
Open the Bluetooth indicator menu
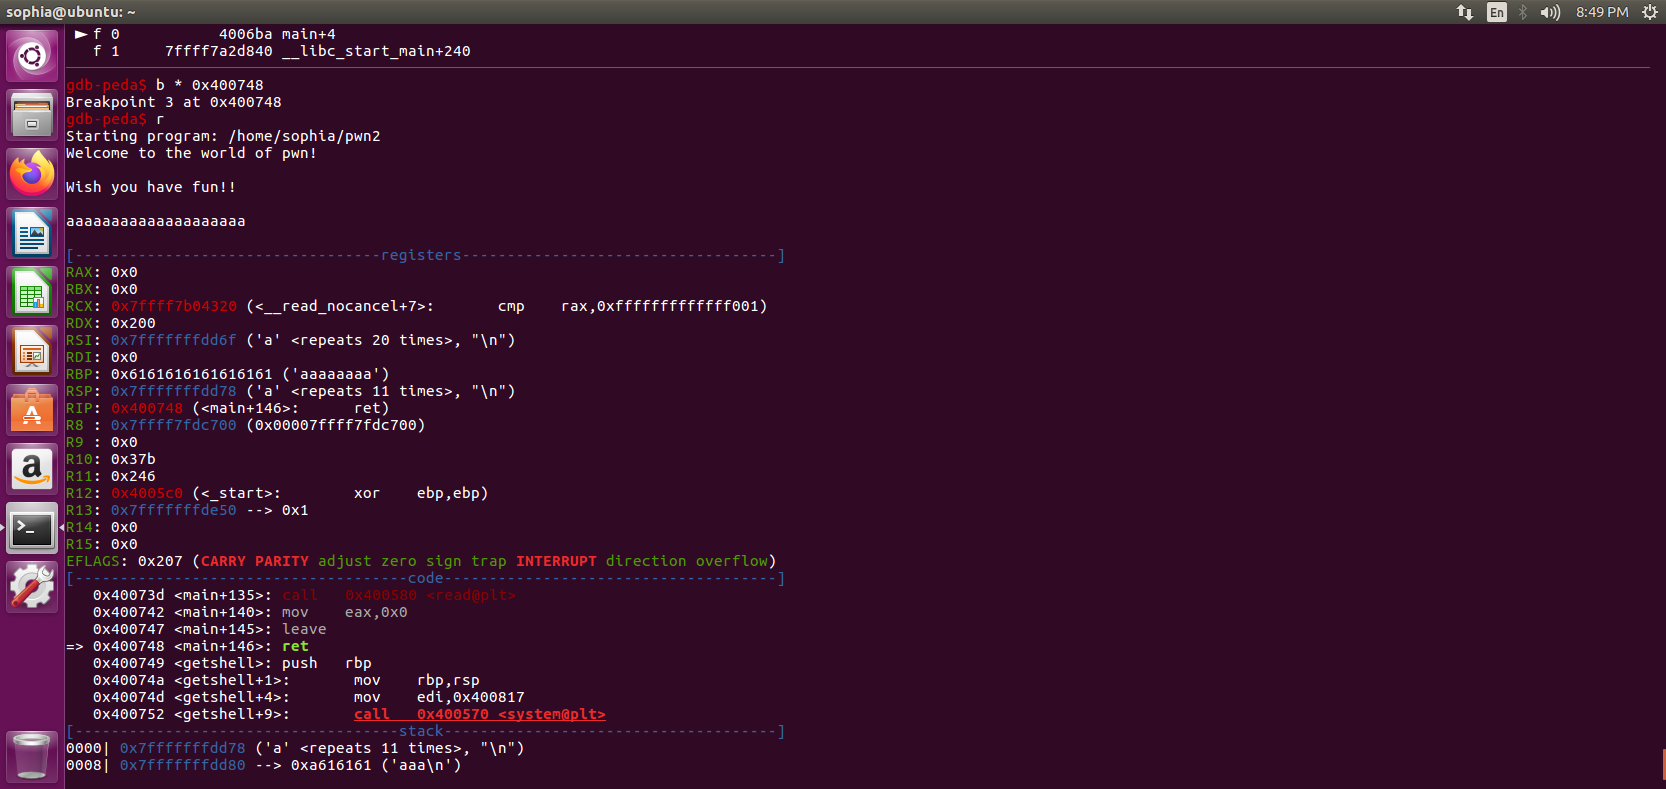coord(1523,12)
